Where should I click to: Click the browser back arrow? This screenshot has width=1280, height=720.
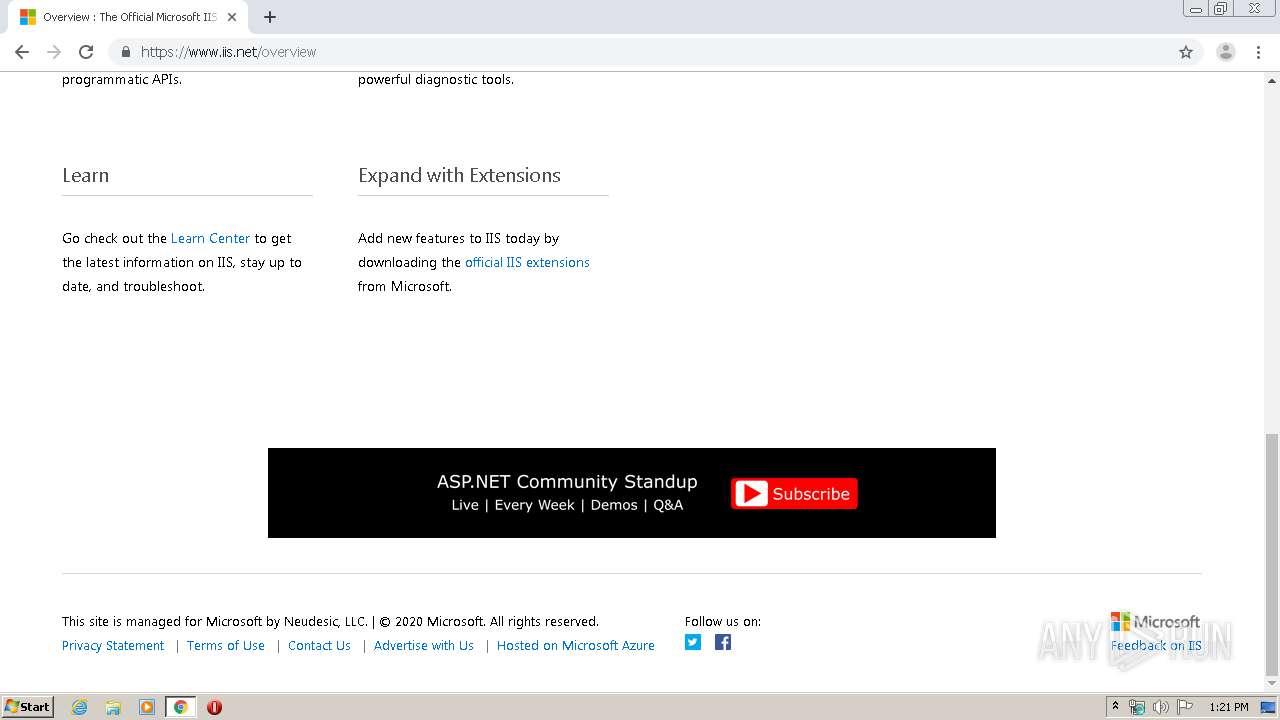(22, 52)
